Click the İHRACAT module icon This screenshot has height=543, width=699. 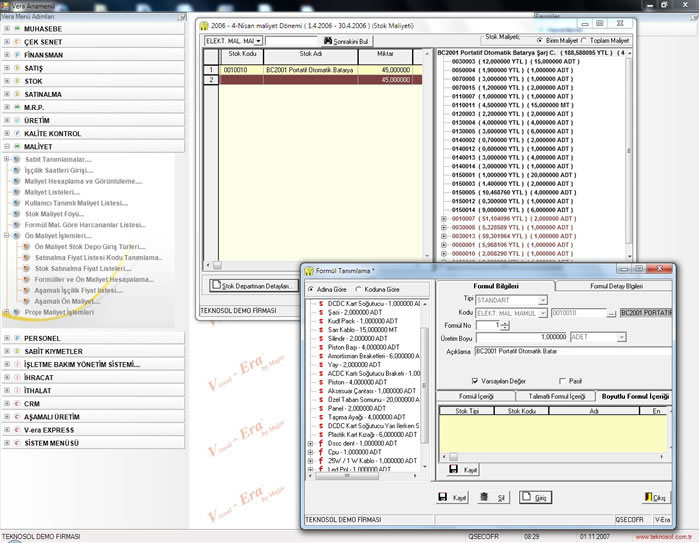17,378
